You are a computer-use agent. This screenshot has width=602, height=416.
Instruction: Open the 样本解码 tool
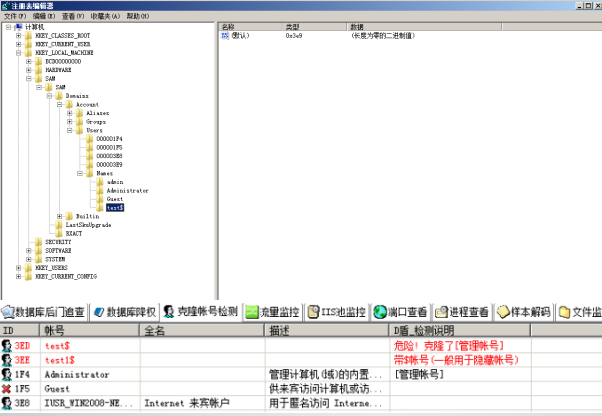click(524, 312)
